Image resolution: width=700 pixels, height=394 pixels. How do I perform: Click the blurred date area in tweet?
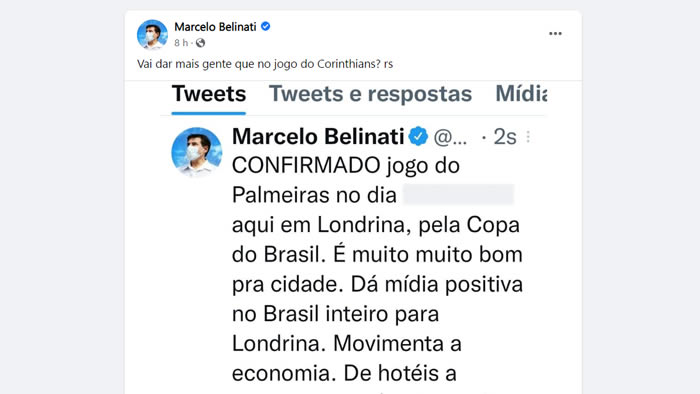coord(458,195)
